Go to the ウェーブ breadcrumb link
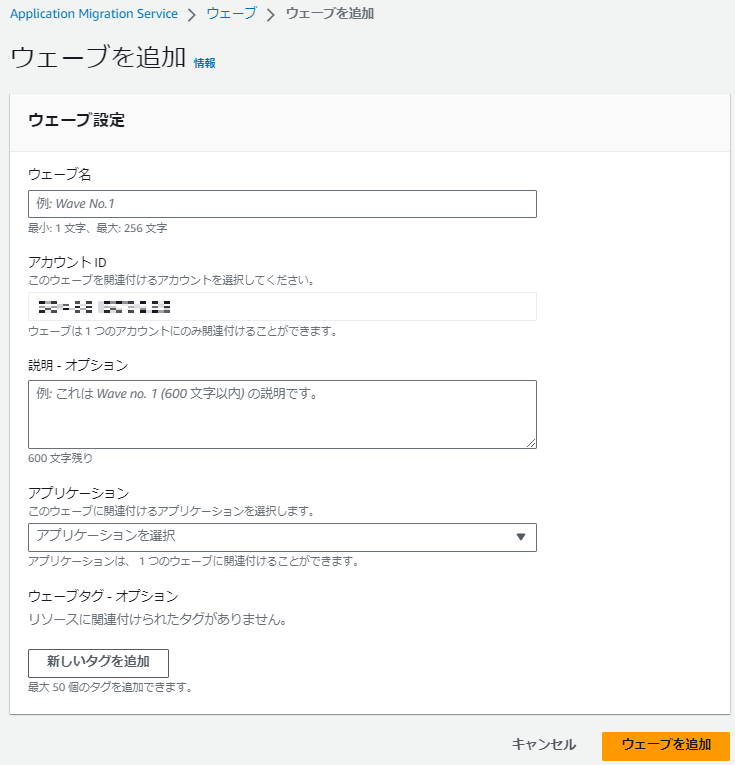The height and width of the screenshot is (765, 735). tap(231, 14)
